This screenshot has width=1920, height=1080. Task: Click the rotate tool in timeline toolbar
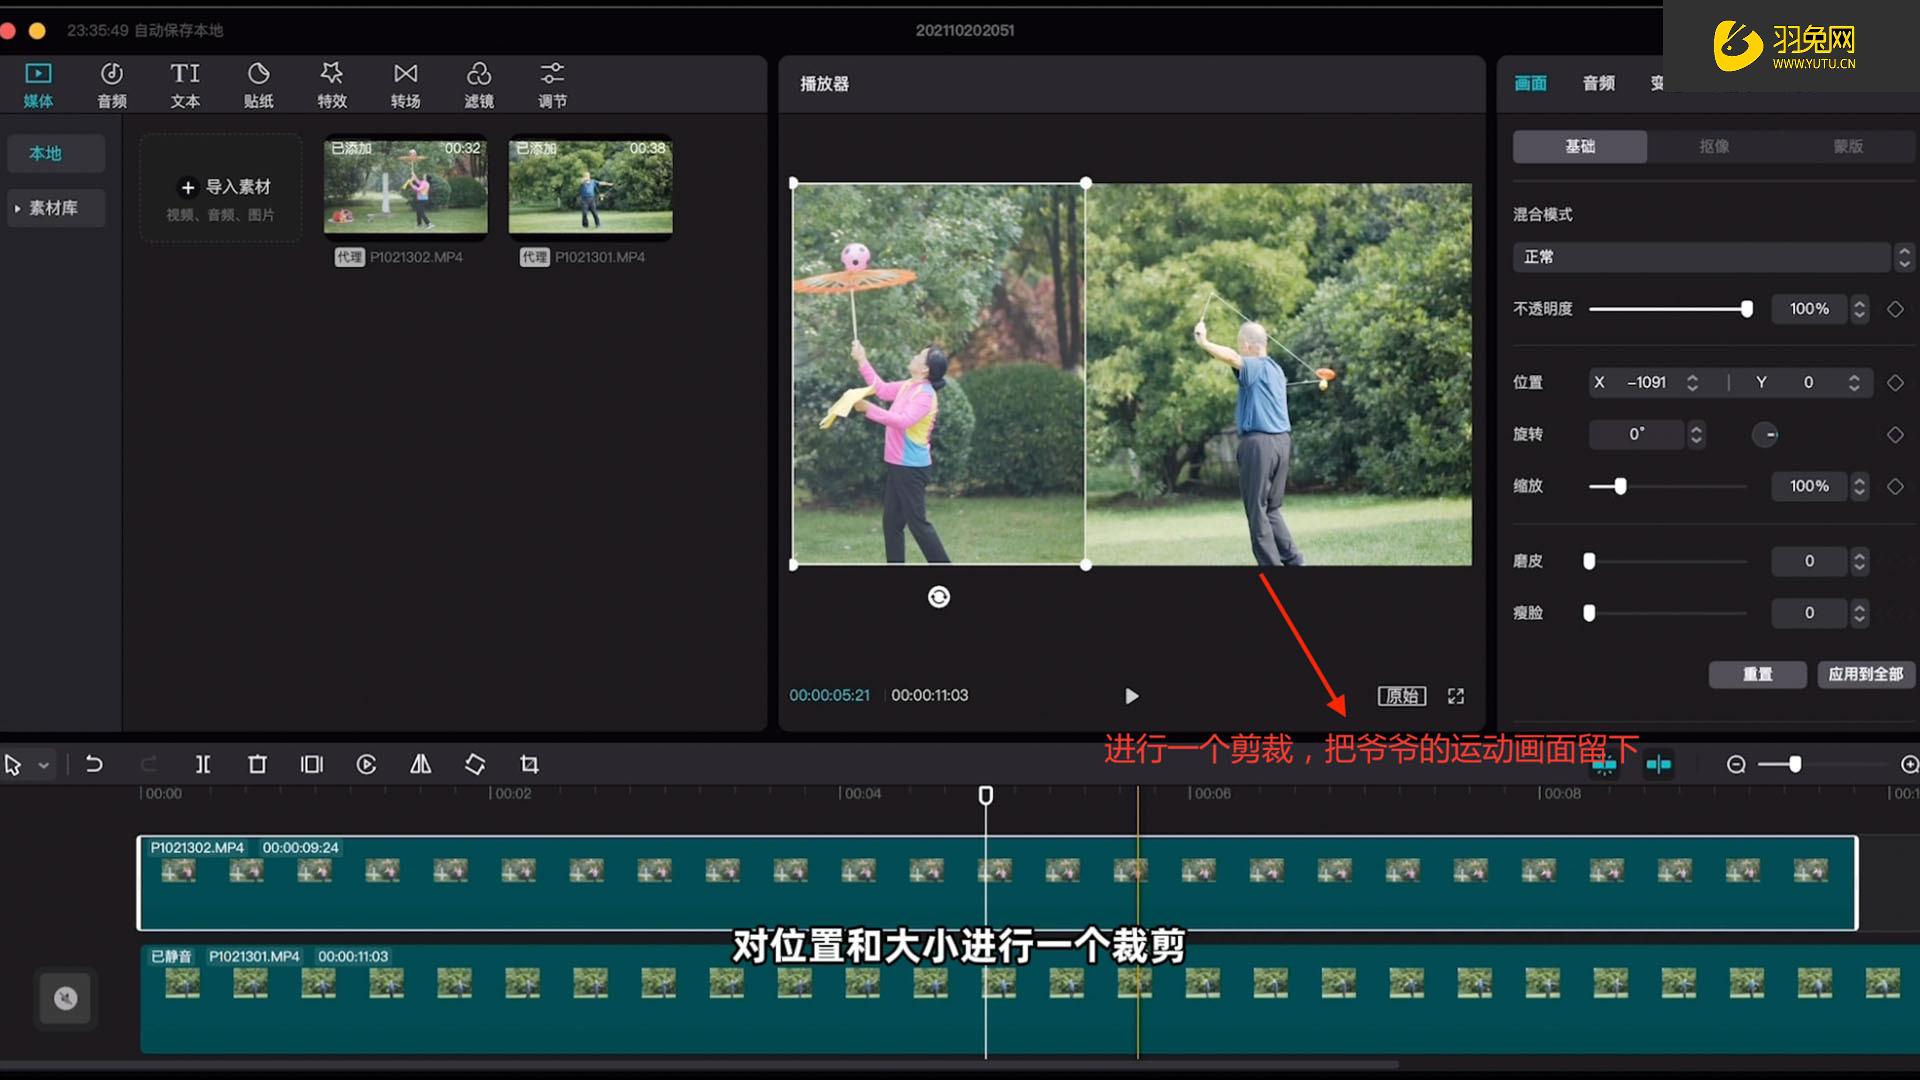tap(475, 765)
